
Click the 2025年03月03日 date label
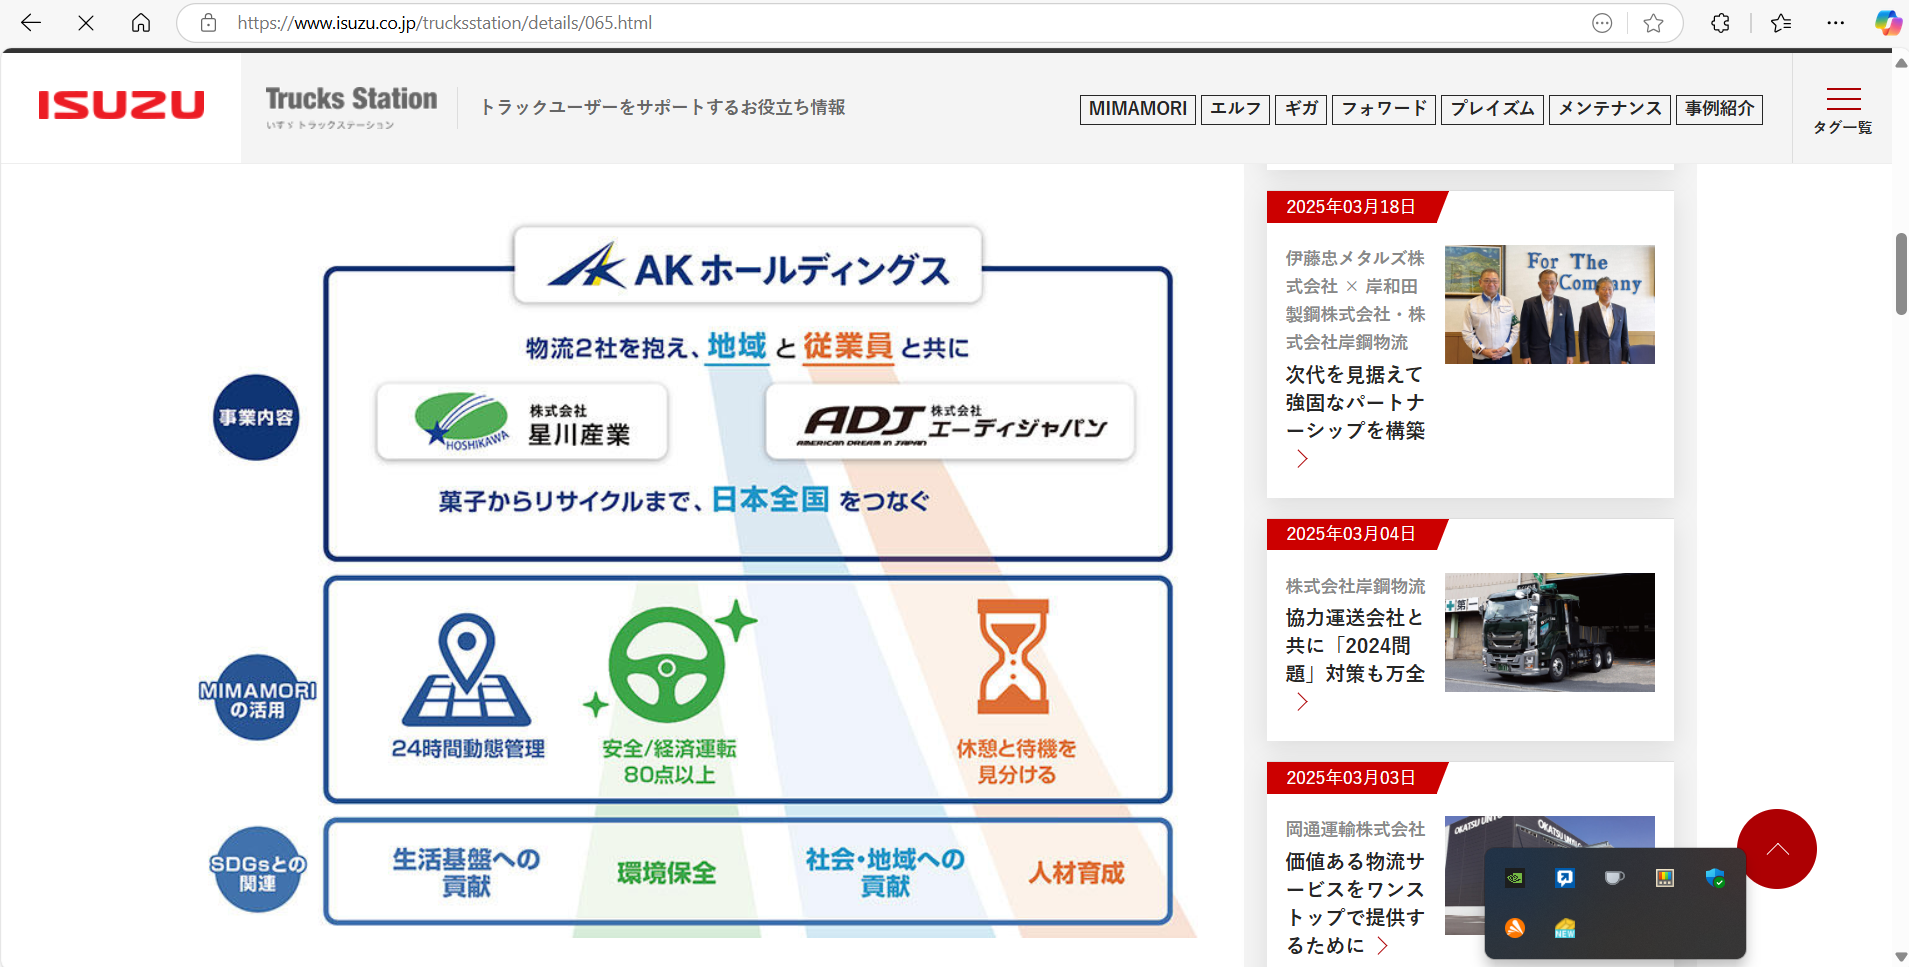tap(1351, 778)
